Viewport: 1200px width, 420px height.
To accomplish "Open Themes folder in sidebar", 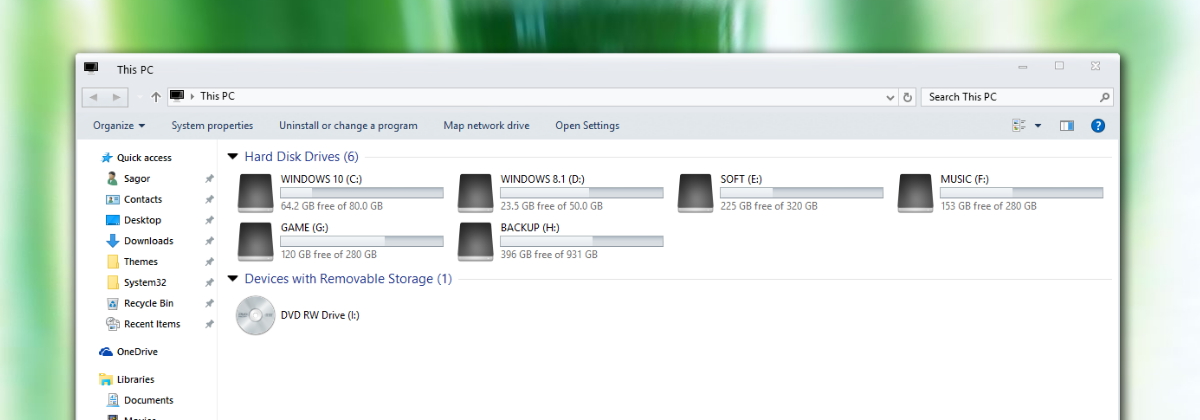I will pyautogui.click(x=141, y=262).
